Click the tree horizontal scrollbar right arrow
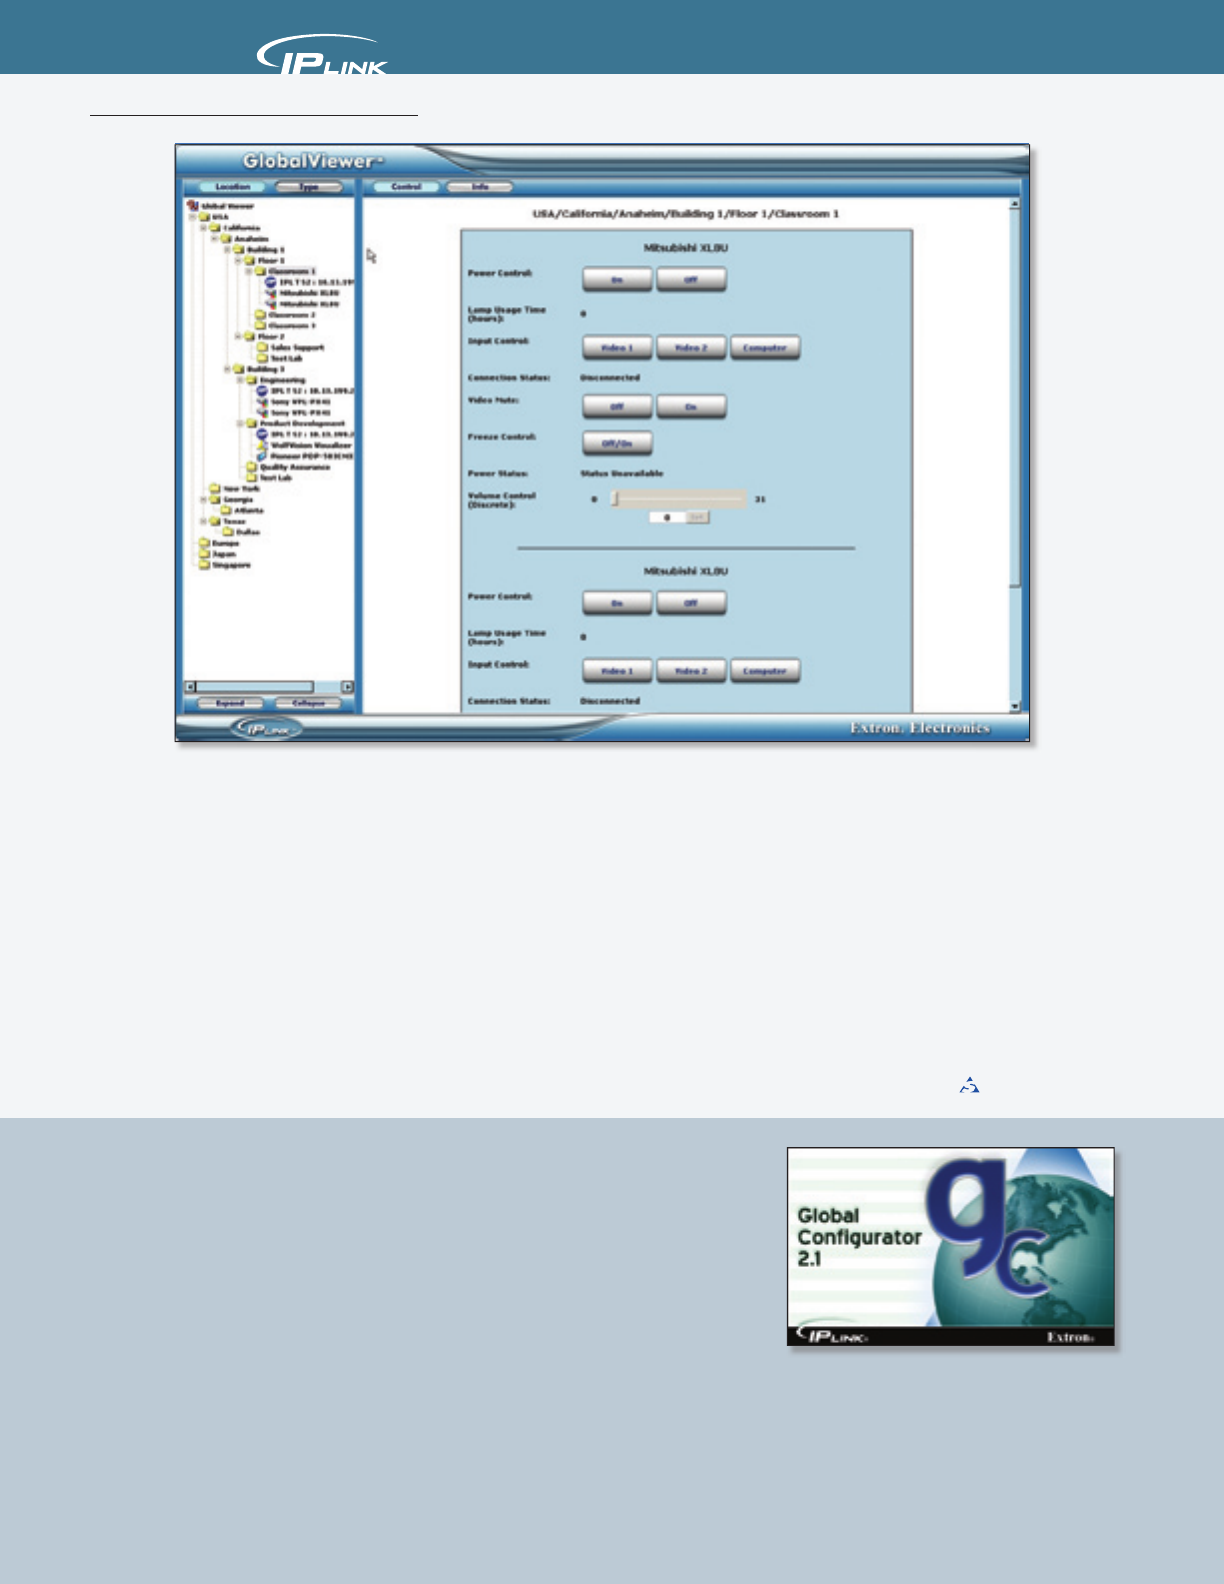The width and height of the screenshot is (1224, 1584). [347, 687]
